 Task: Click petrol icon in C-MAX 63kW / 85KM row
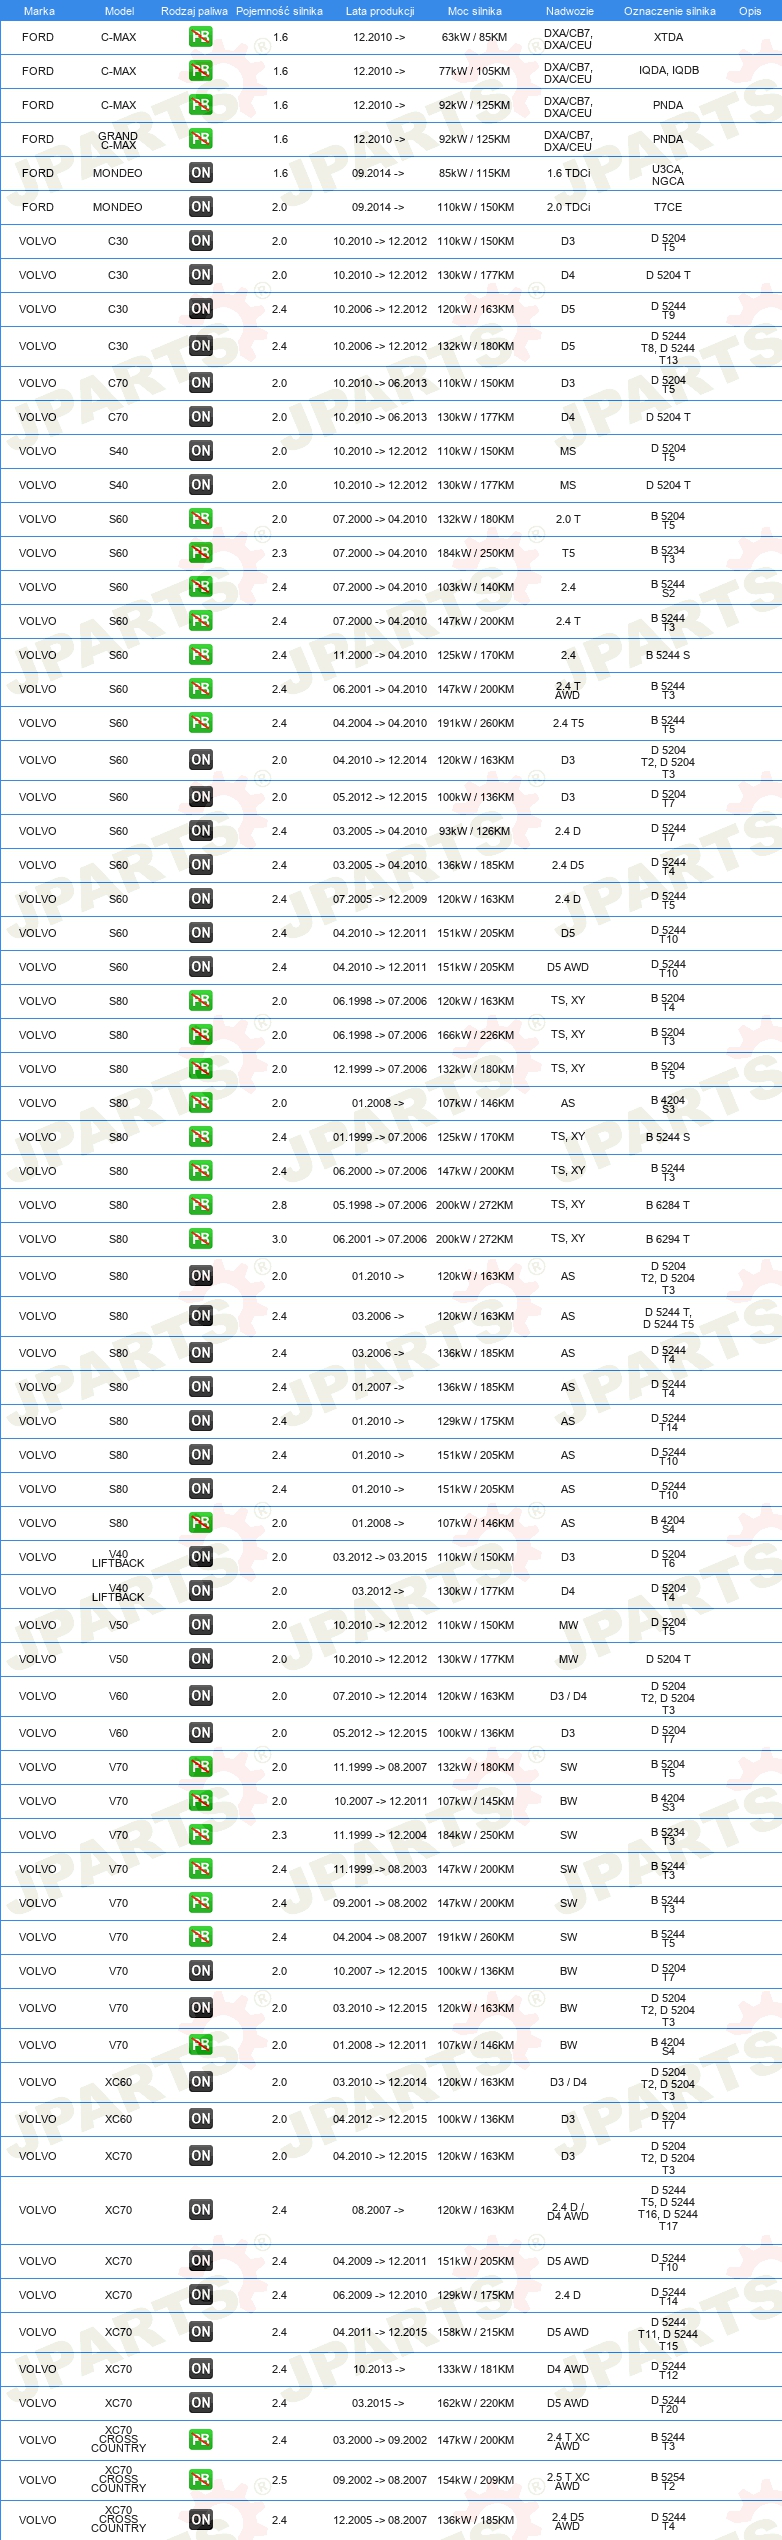[201, 37]
